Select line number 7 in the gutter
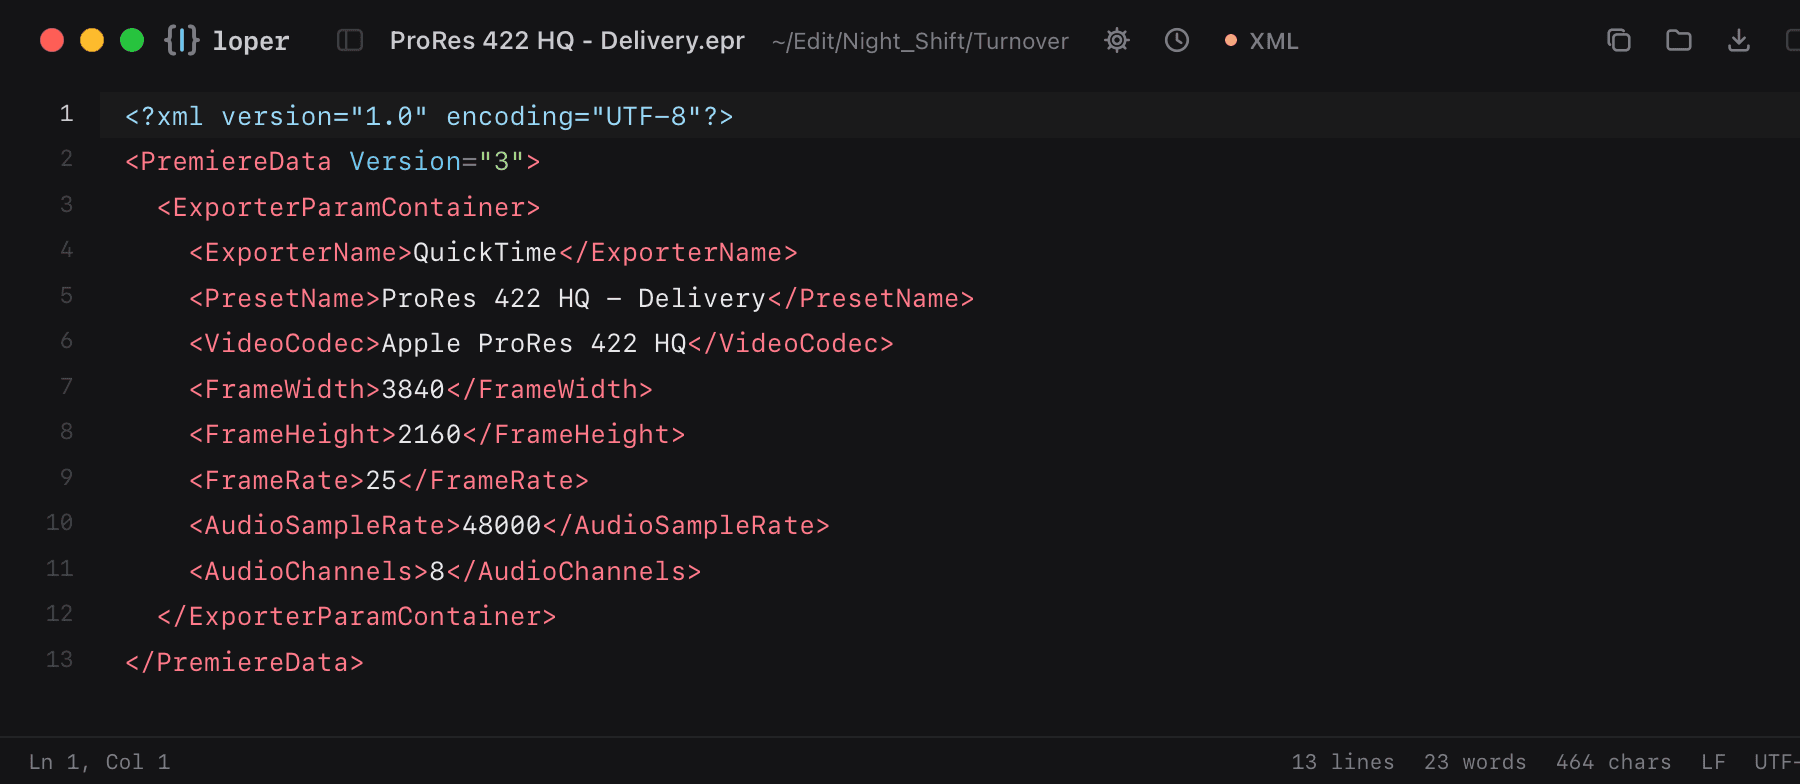This screenshot has width=1800, height=784. [66, 387]
